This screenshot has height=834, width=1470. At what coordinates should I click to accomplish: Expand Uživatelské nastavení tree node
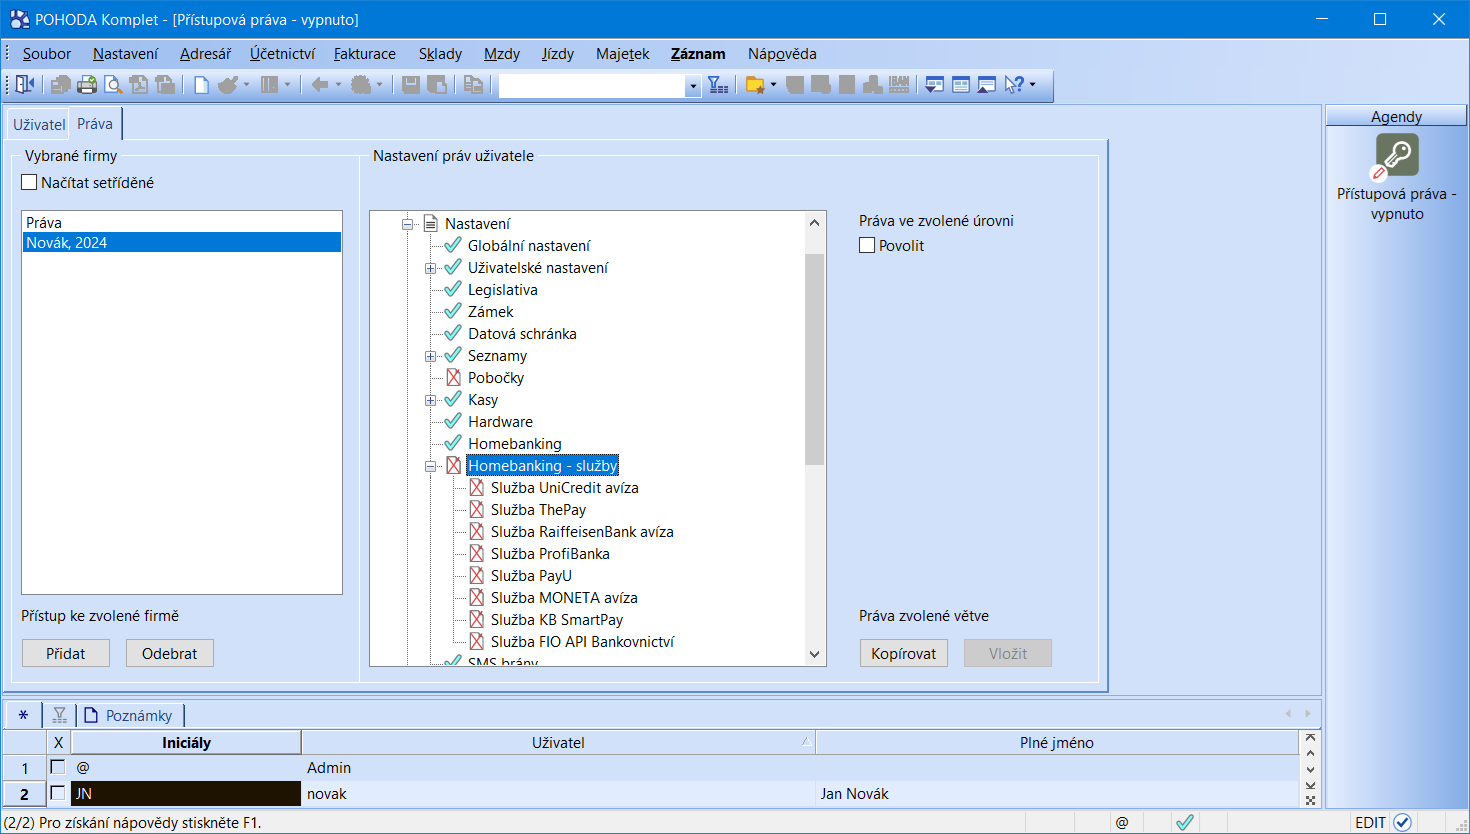tap(431, 268)
